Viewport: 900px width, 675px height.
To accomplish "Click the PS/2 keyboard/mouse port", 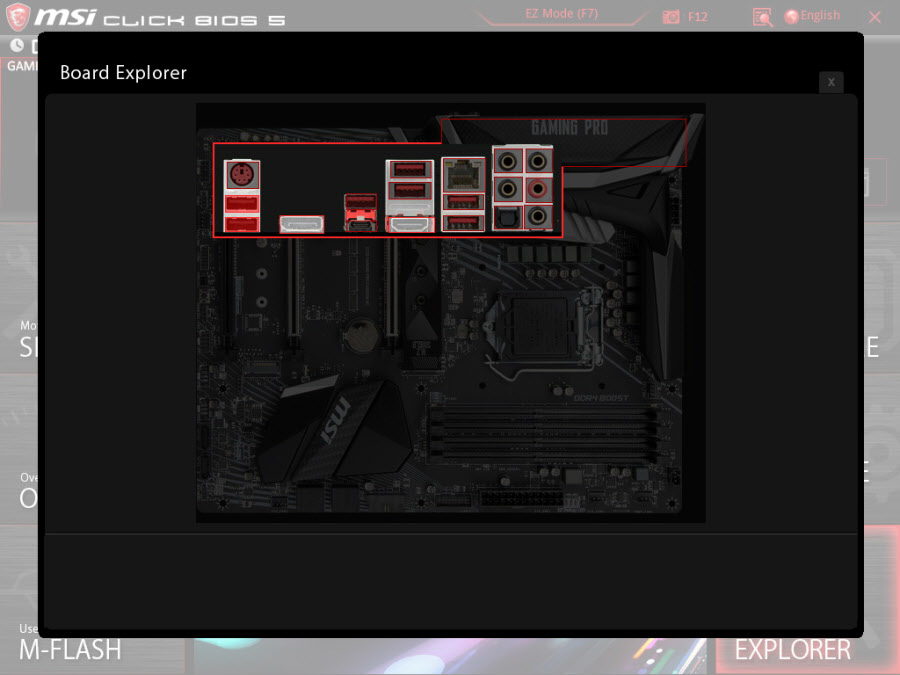I will [x=240, y=176].
